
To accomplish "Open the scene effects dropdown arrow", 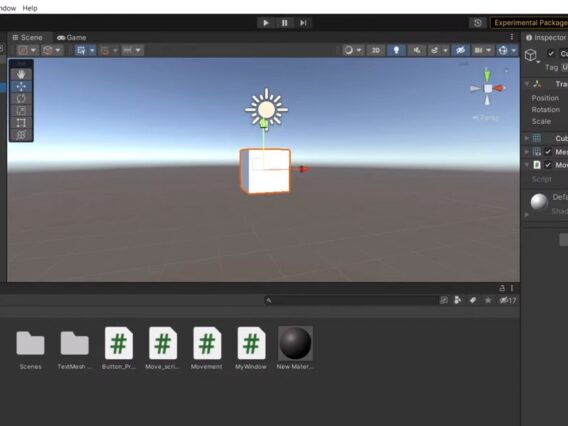I will (x=445, y=50).
